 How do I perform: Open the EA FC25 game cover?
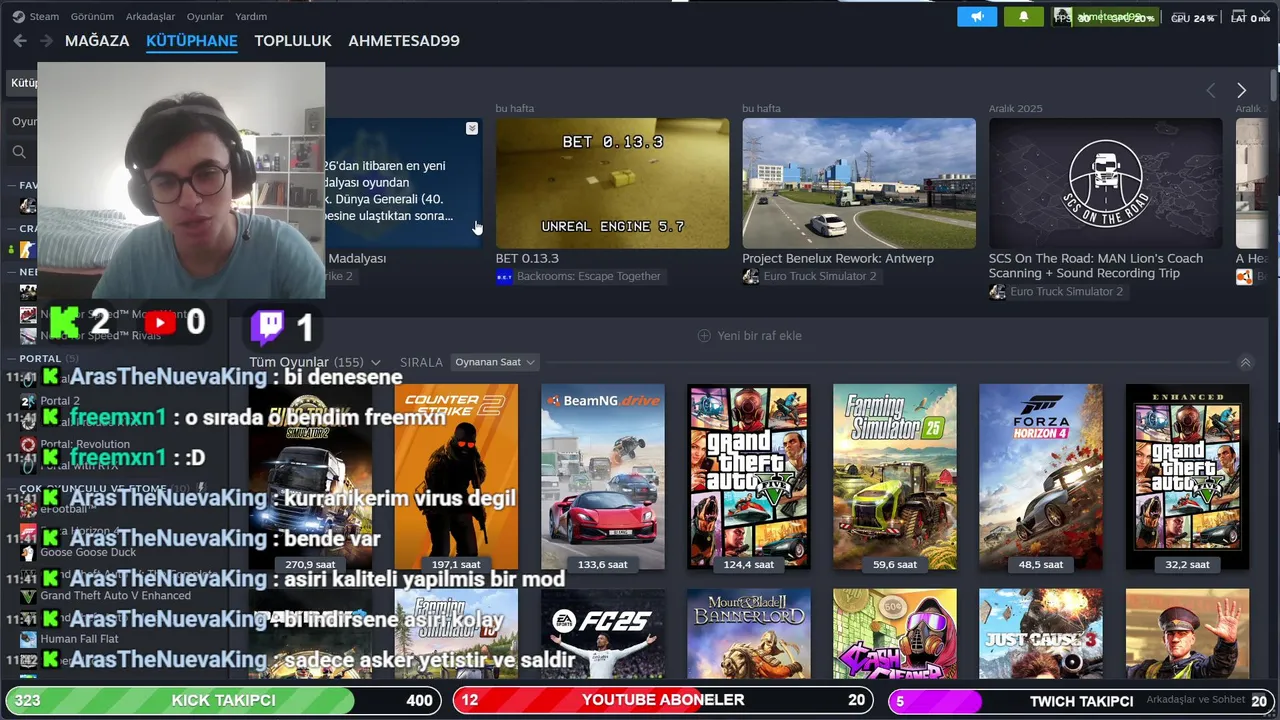coord(603,634)
